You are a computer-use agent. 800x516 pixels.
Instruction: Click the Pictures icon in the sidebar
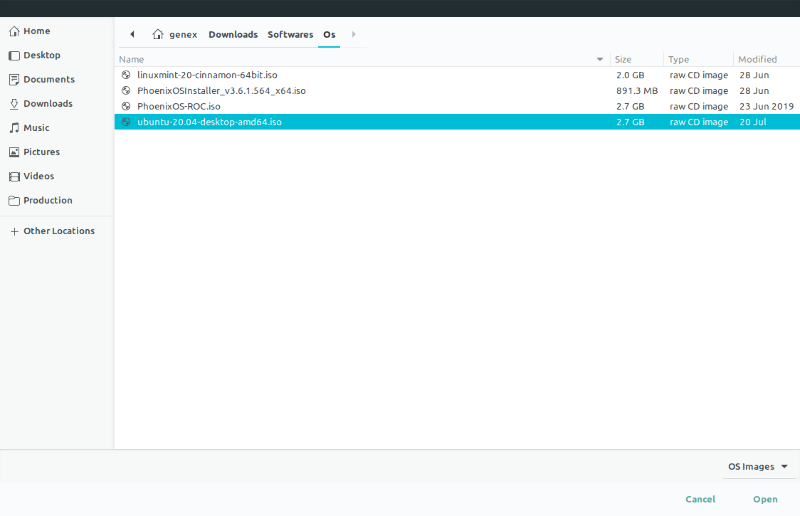click(x=14, y=152)
